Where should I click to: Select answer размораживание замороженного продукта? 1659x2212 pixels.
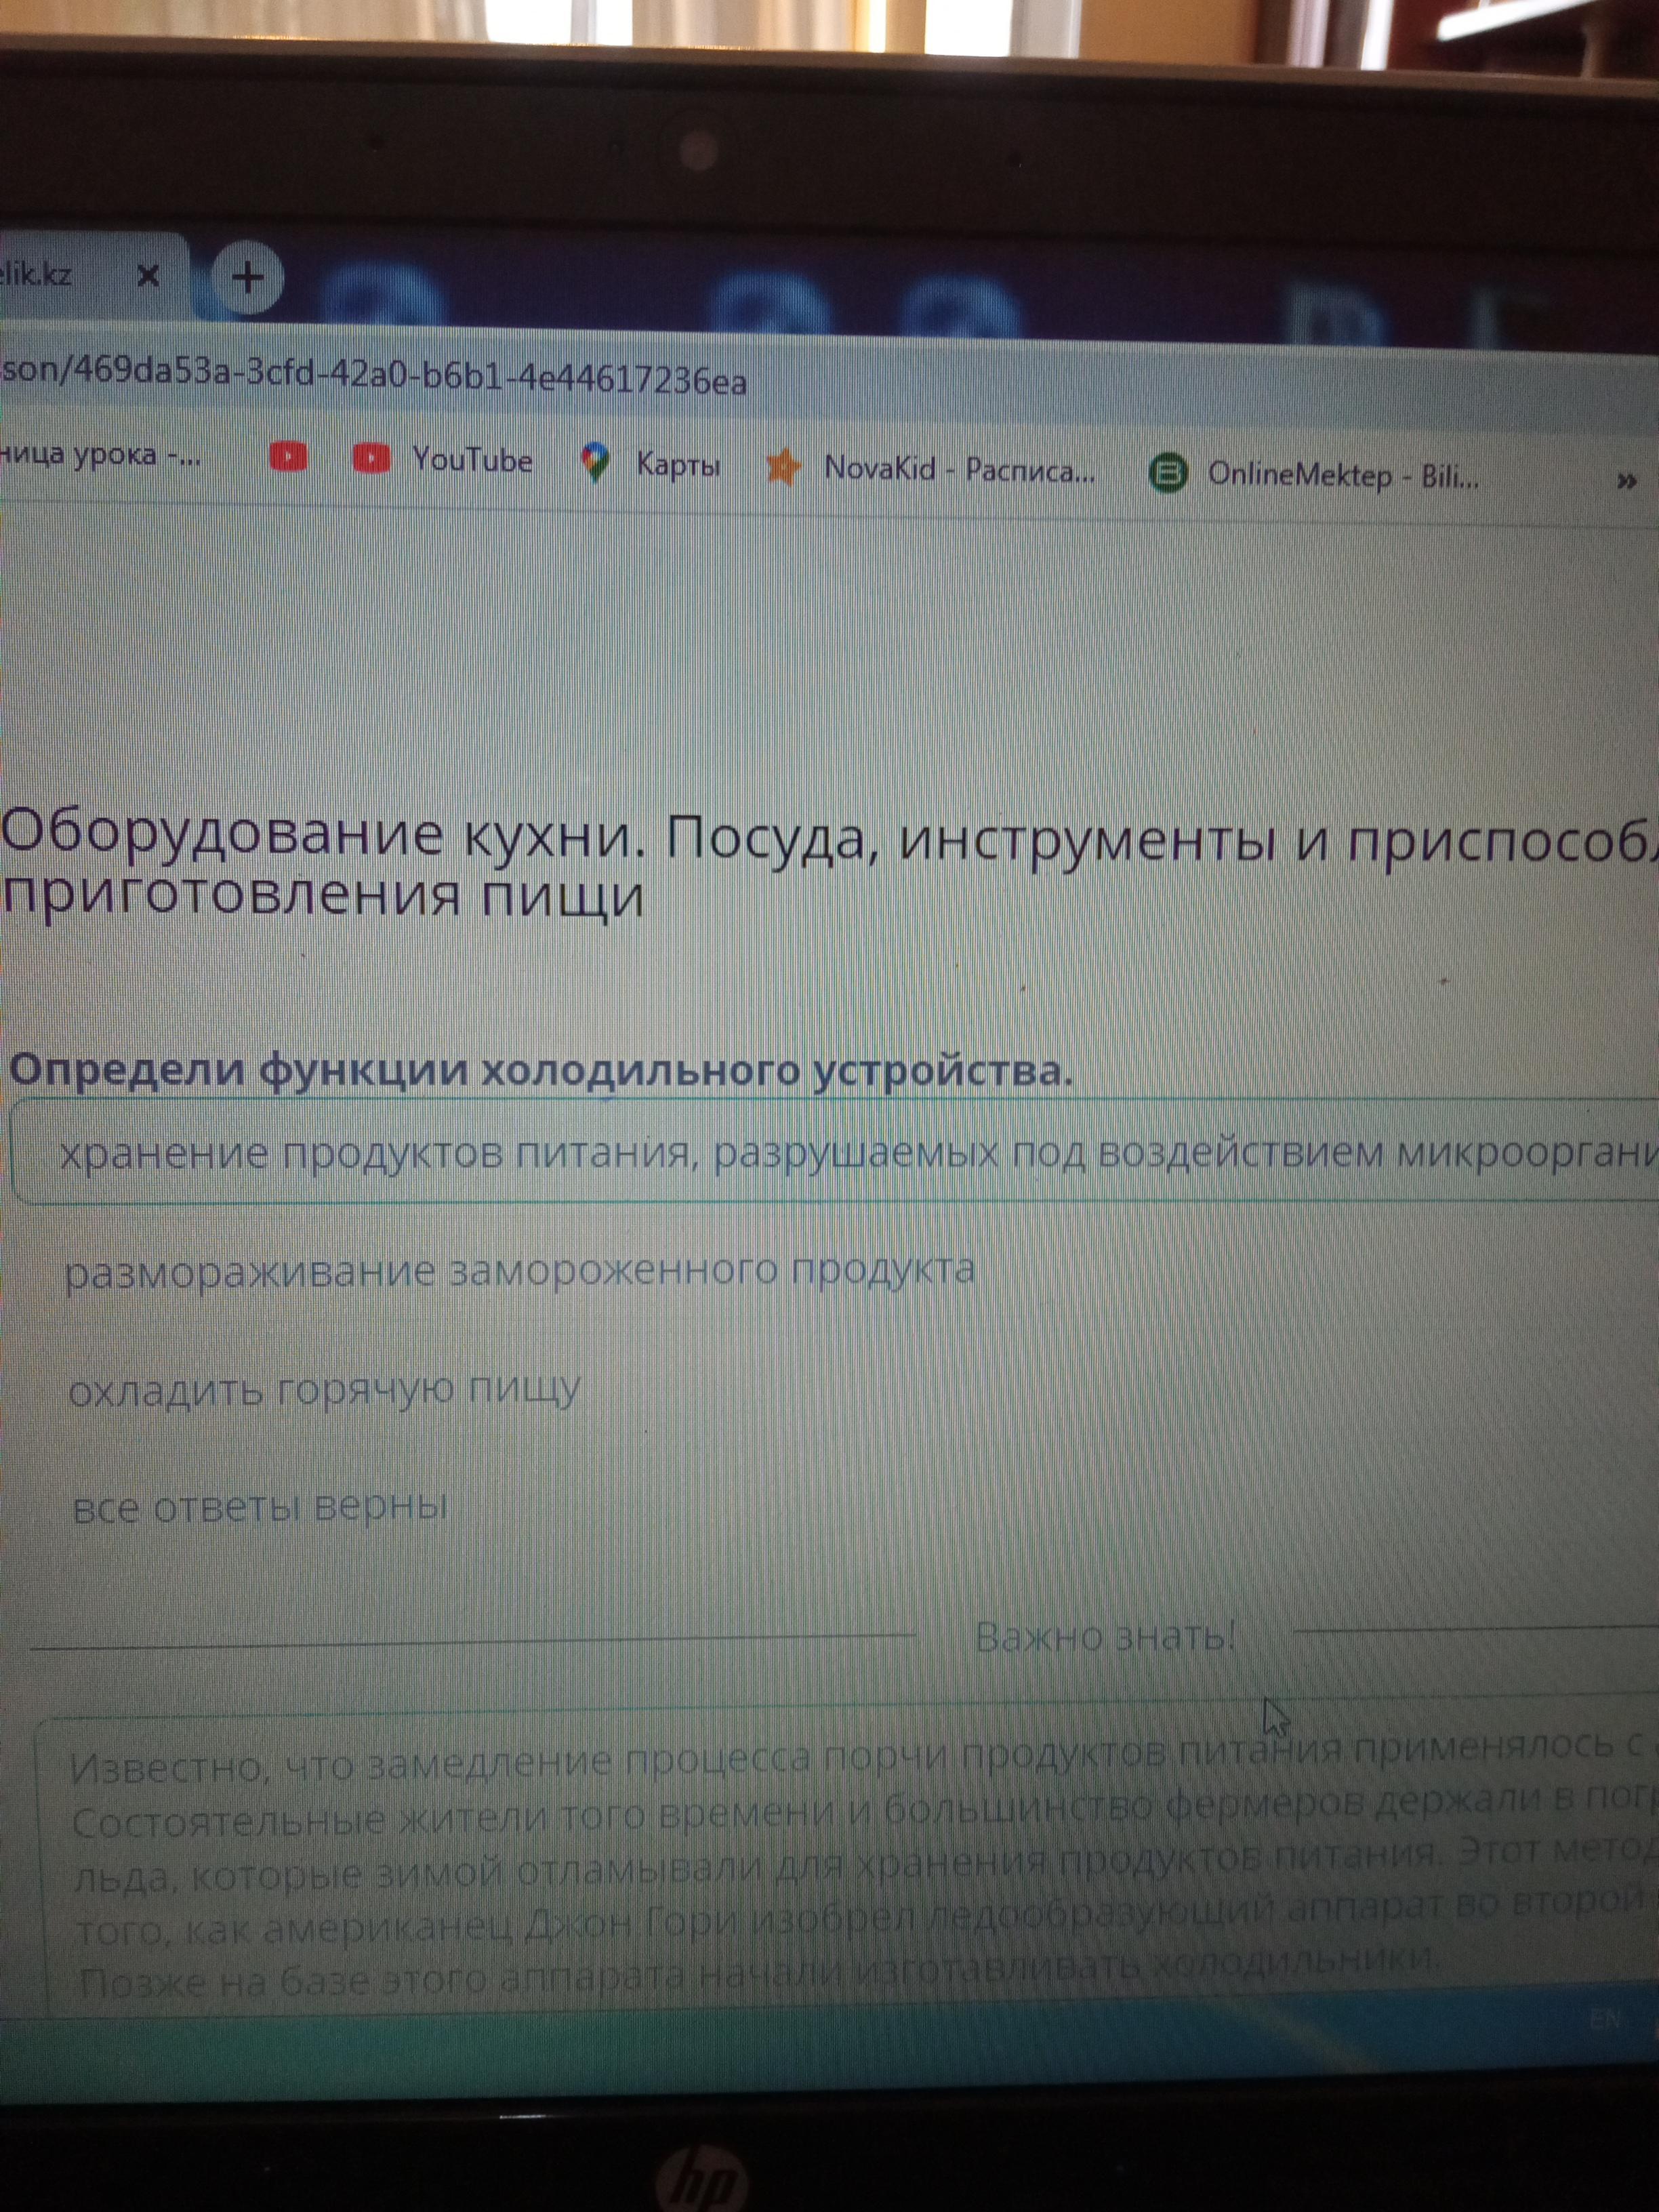519,1271
